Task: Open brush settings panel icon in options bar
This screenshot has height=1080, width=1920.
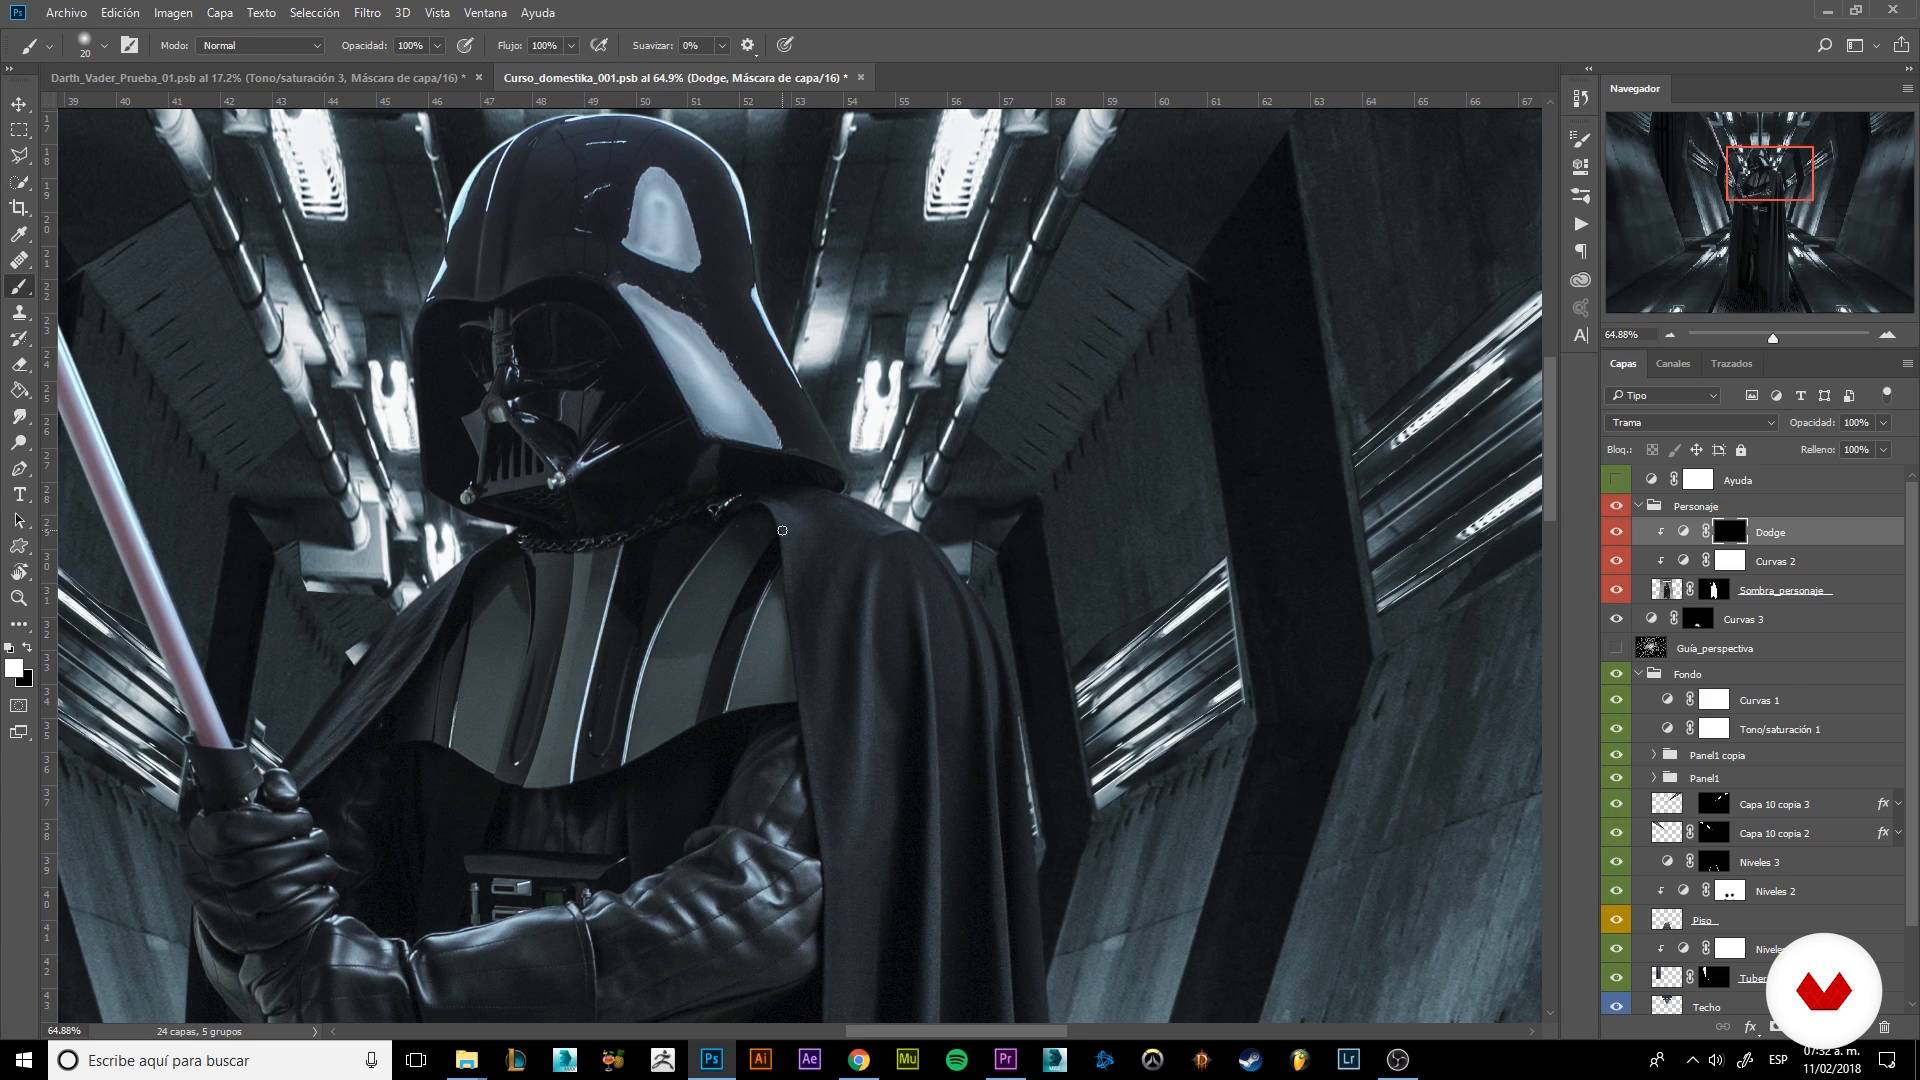Action: point(130,45)
